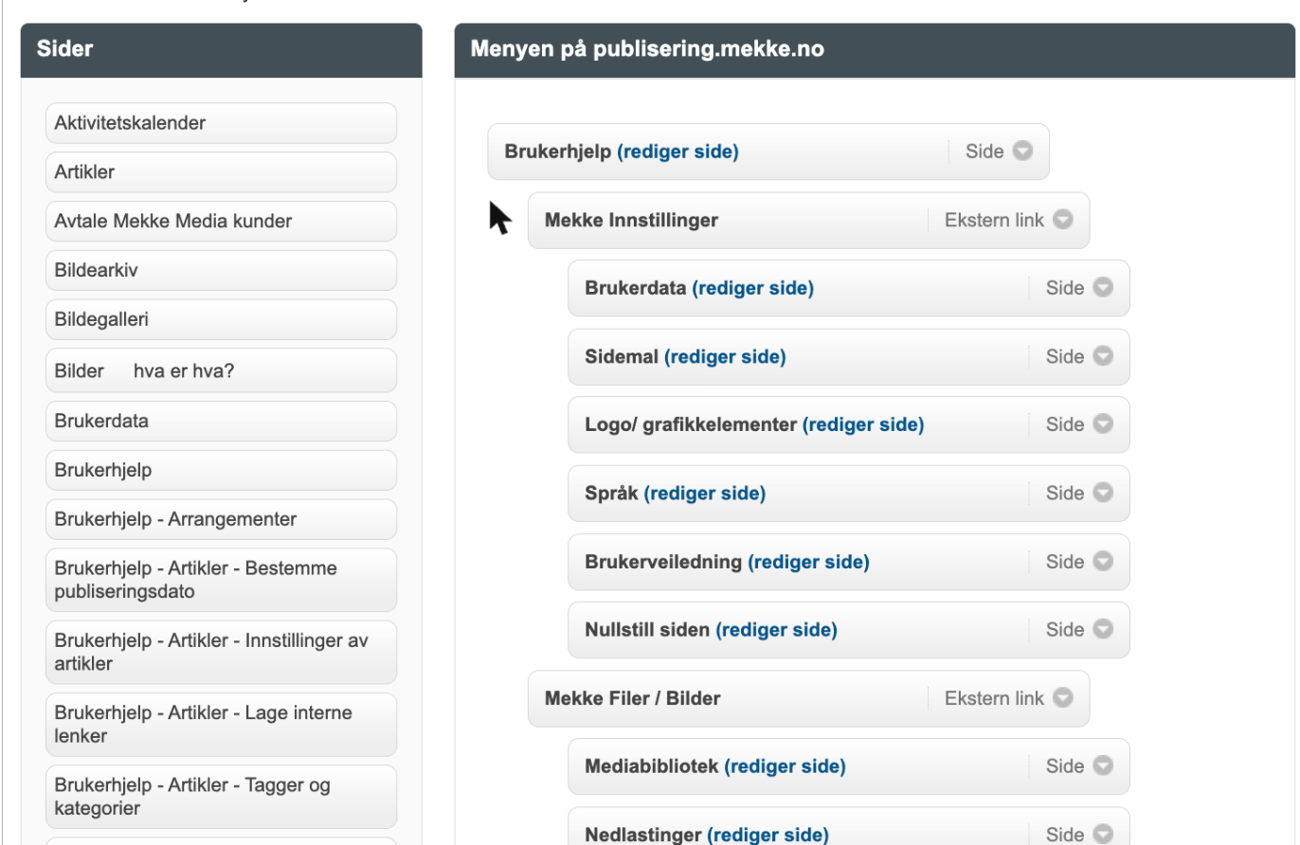Click the 'Sider' panel header
Image resolution: width=1300 pixels, height=845 pixels.
coord(221,50)
